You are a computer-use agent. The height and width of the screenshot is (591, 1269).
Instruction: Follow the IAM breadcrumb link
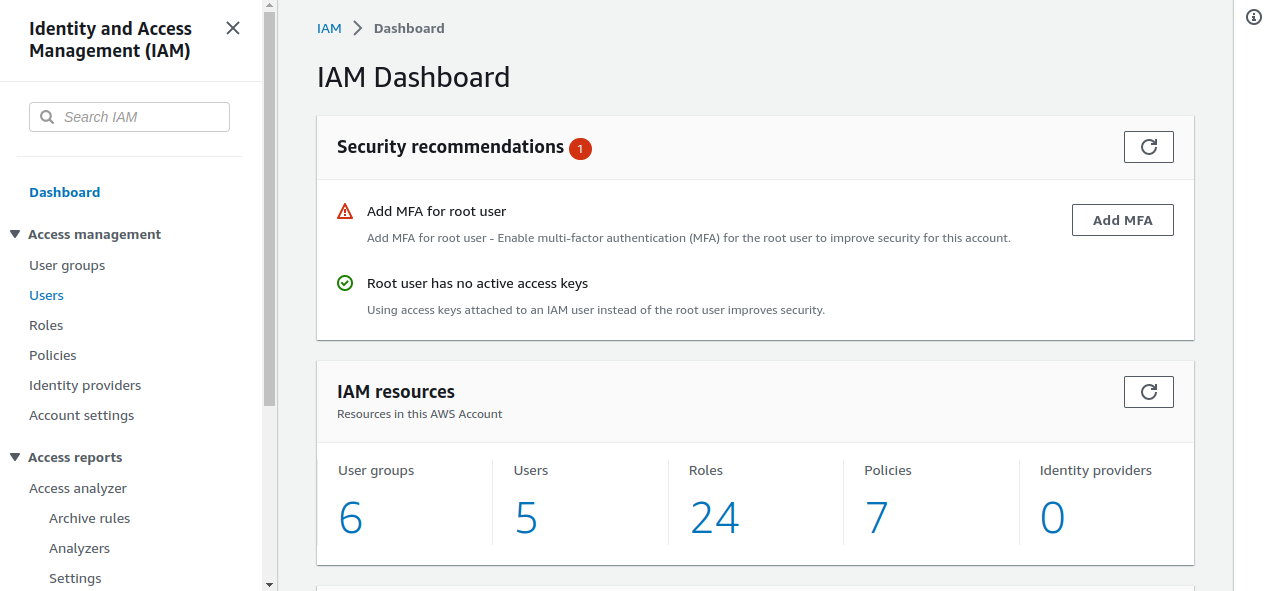[x=329, y=28]
